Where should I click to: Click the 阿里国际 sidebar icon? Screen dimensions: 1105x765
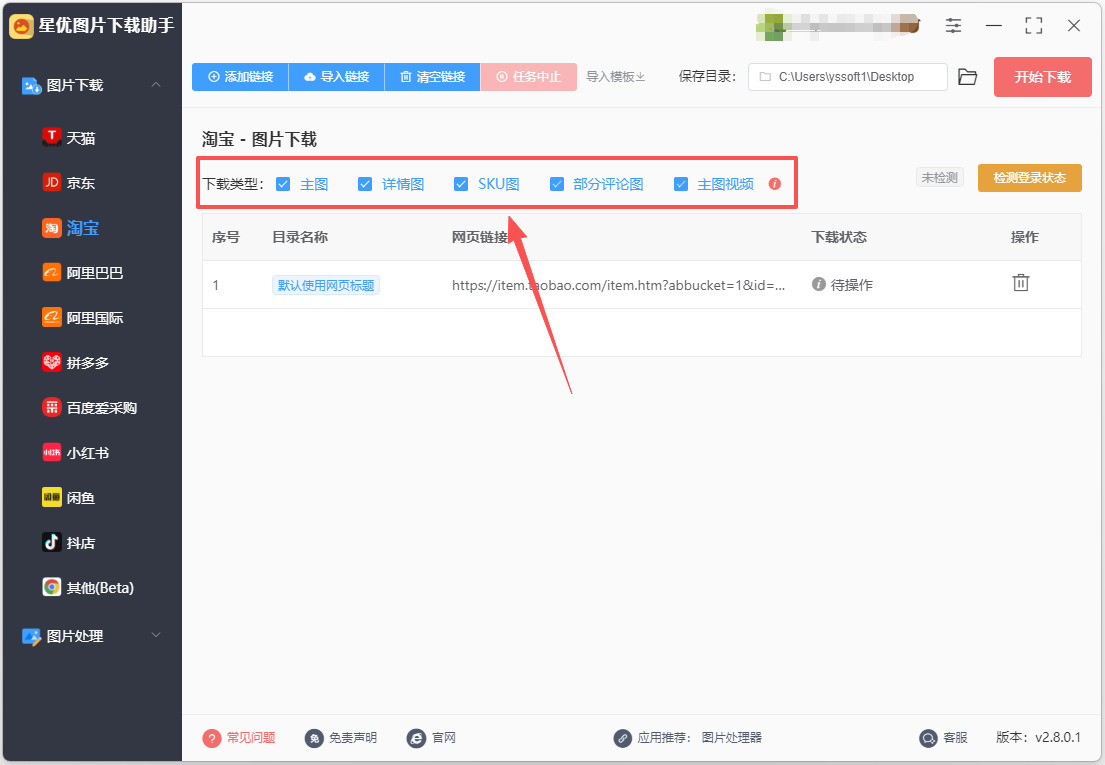click(51, 318)
